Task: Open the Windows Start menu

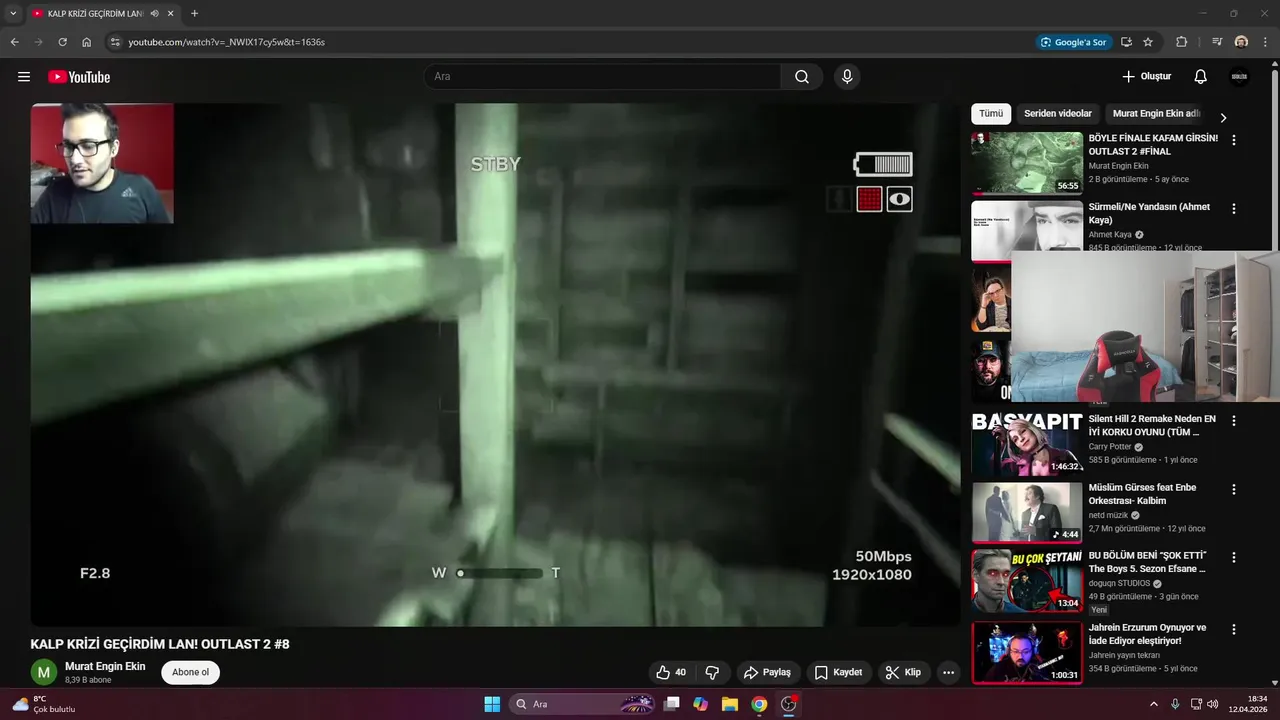Action: click(x=492, y=704)
